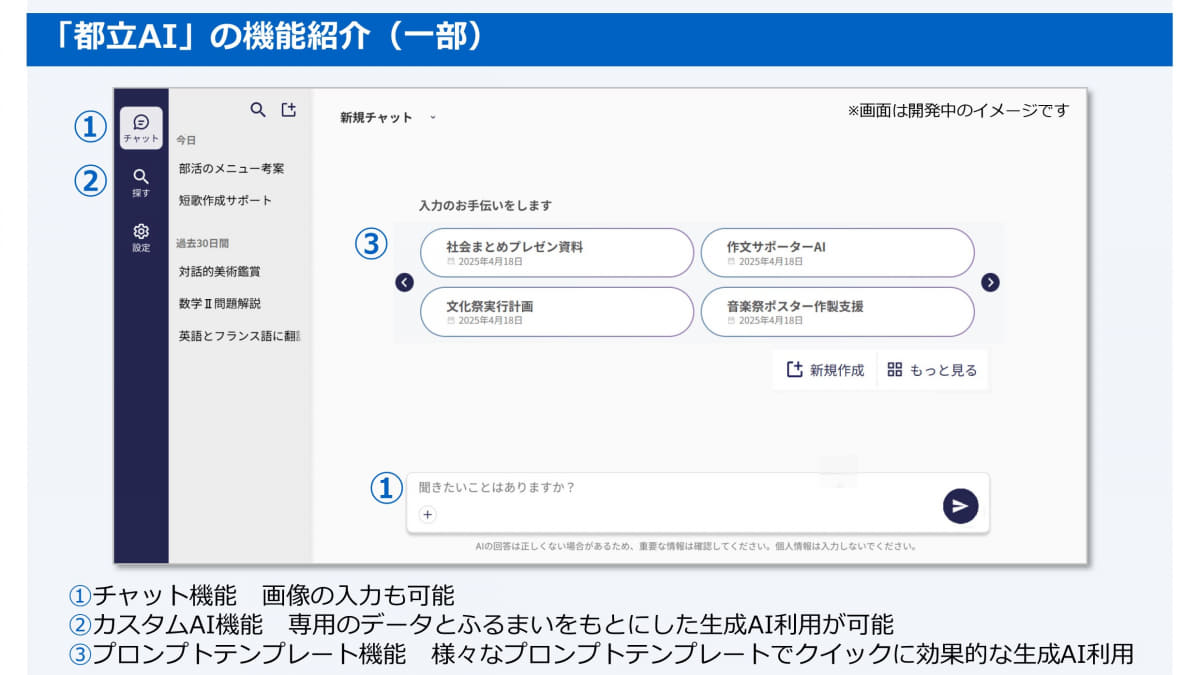Click the 今日 section label
This screenshot has height=675, width=1200.
[x=186, y=141]
